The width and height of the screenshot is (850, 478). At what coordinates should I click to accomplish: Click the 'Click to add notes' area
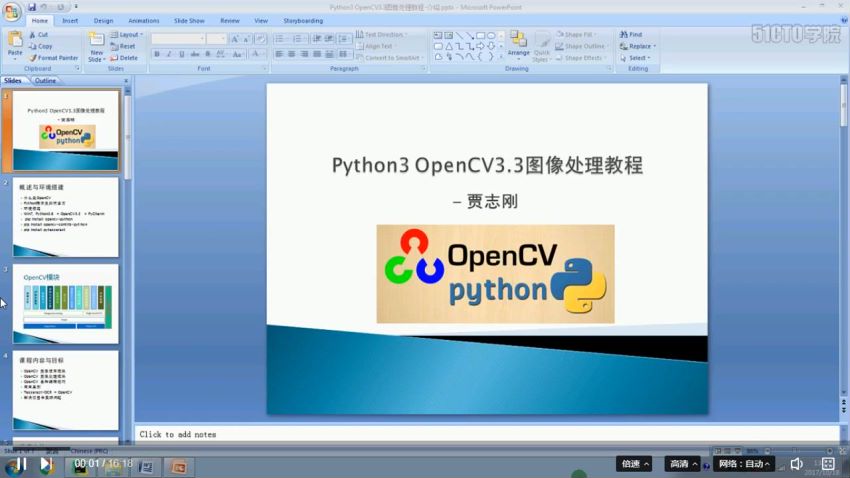pos(486,434)
